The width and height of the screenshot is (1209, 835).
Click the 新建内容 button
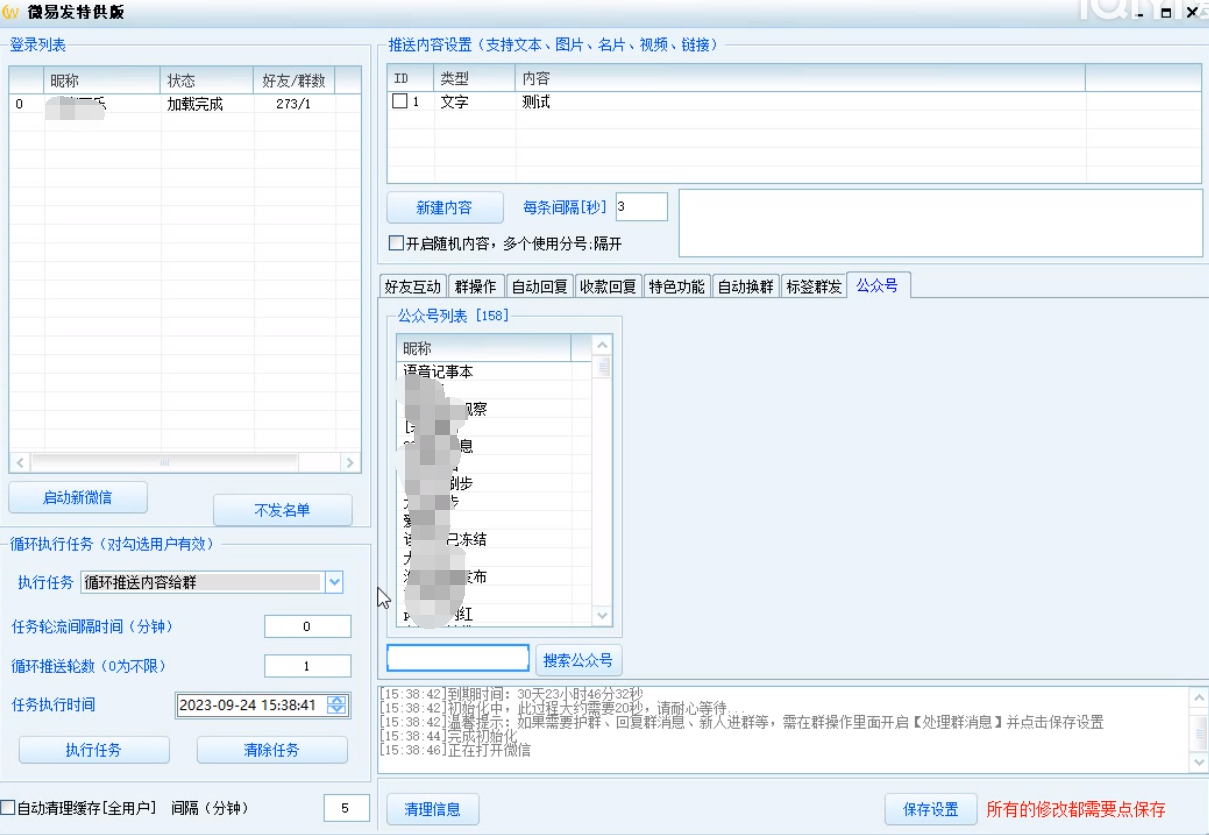pyautogui.click(x=443, y=207)
